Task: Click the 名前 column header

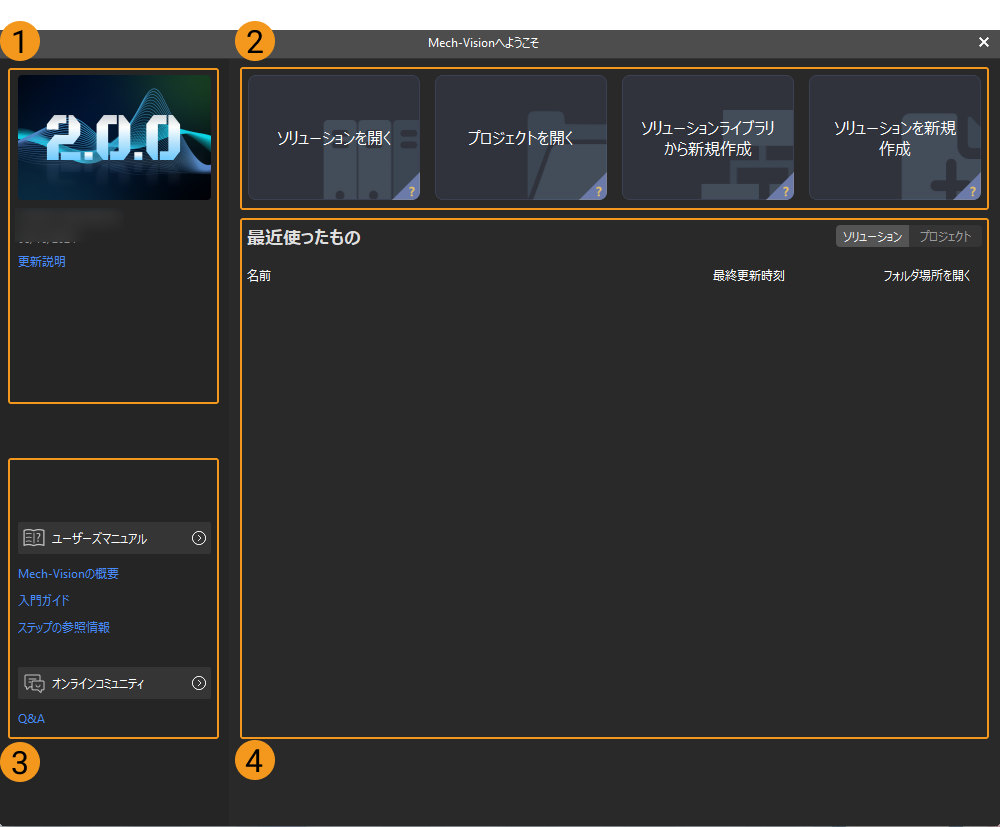Action: click(259, 275)
